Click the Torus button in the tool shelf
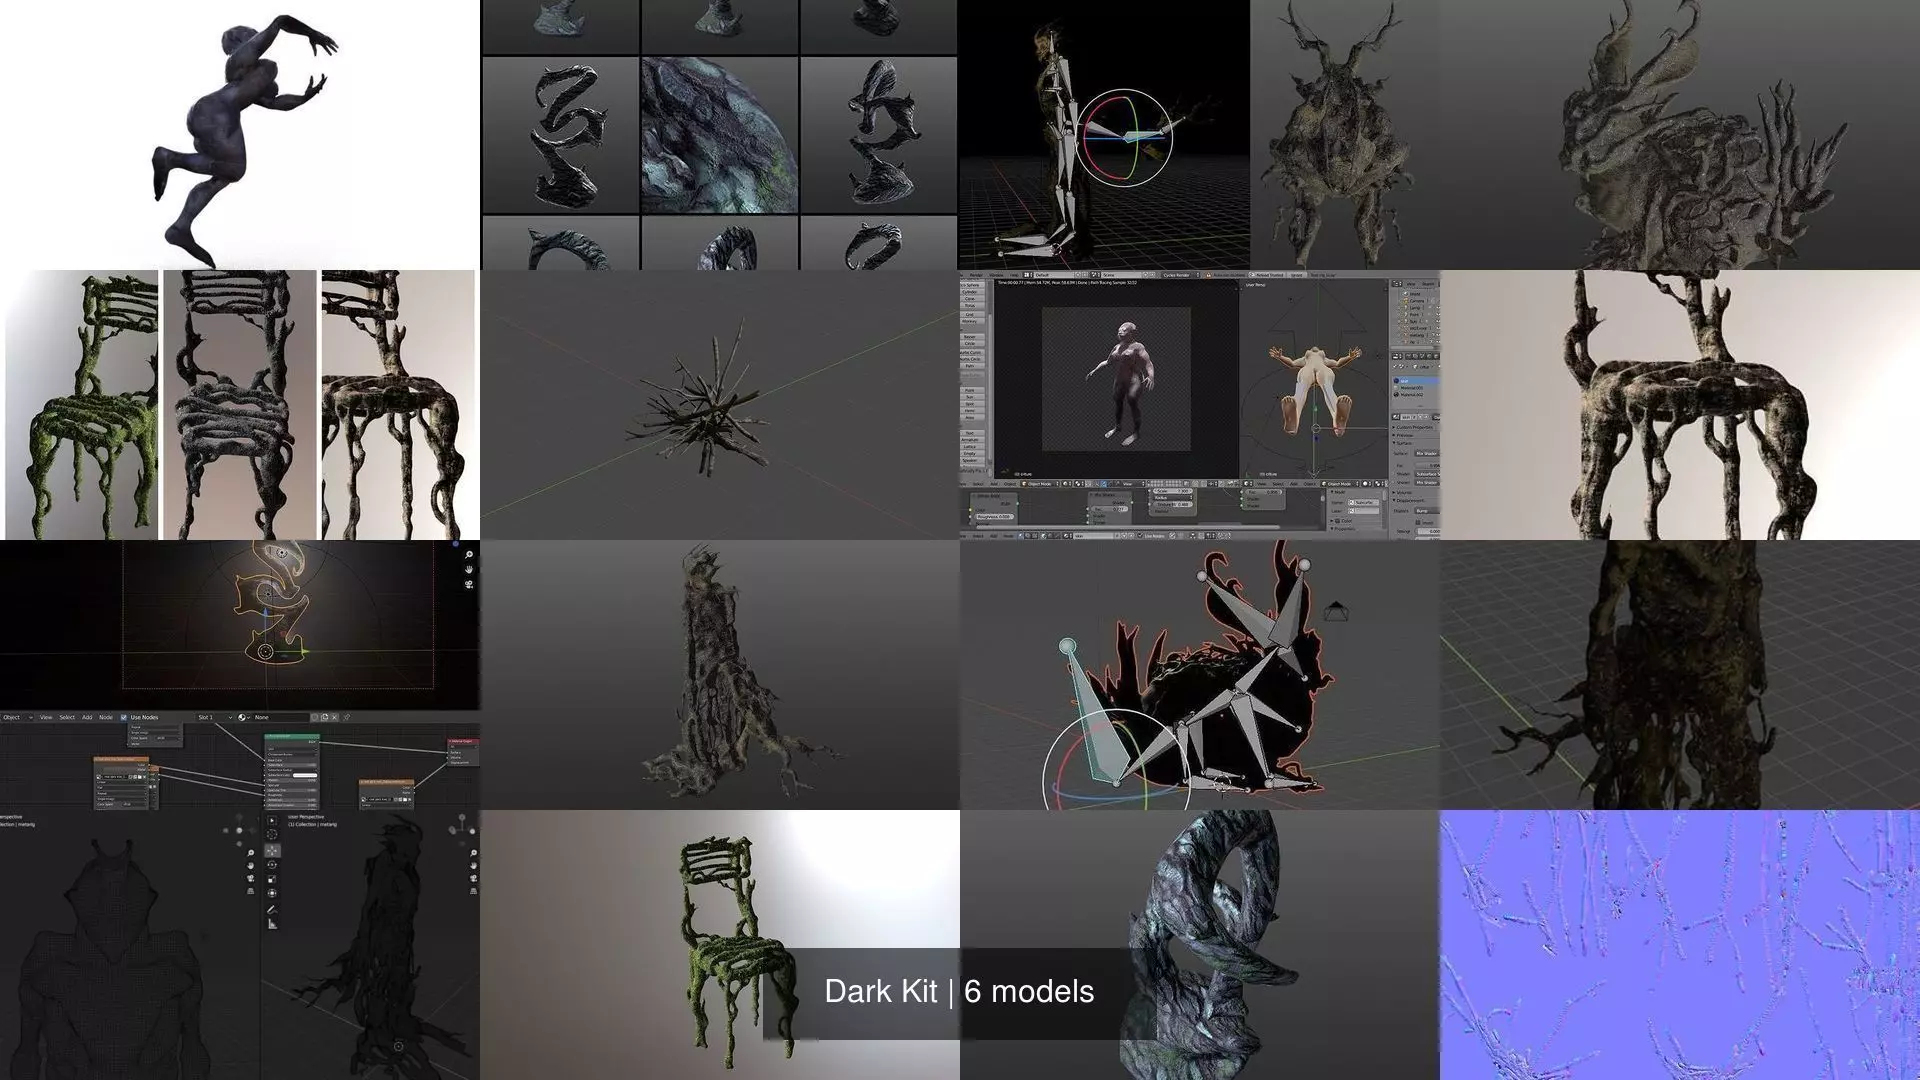Image resolution: width=1920 pixels, height=1080 pixels. click(x=970, y=305)
